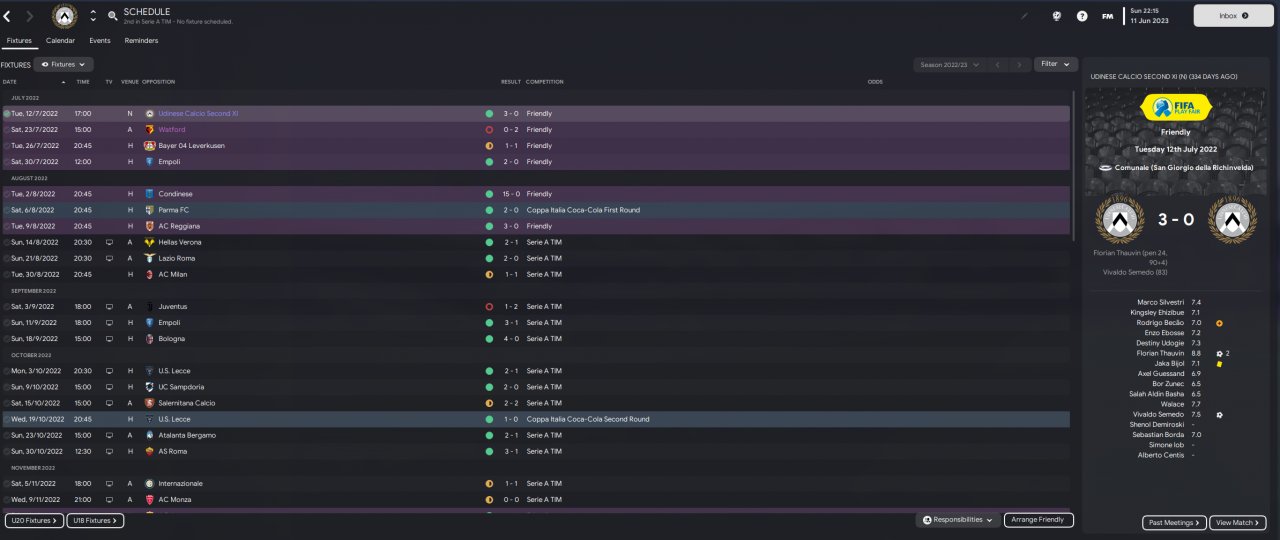Open the world globe icon
The height and width of the screenshot is (540, 1280).
click(x=1057, y=16)
